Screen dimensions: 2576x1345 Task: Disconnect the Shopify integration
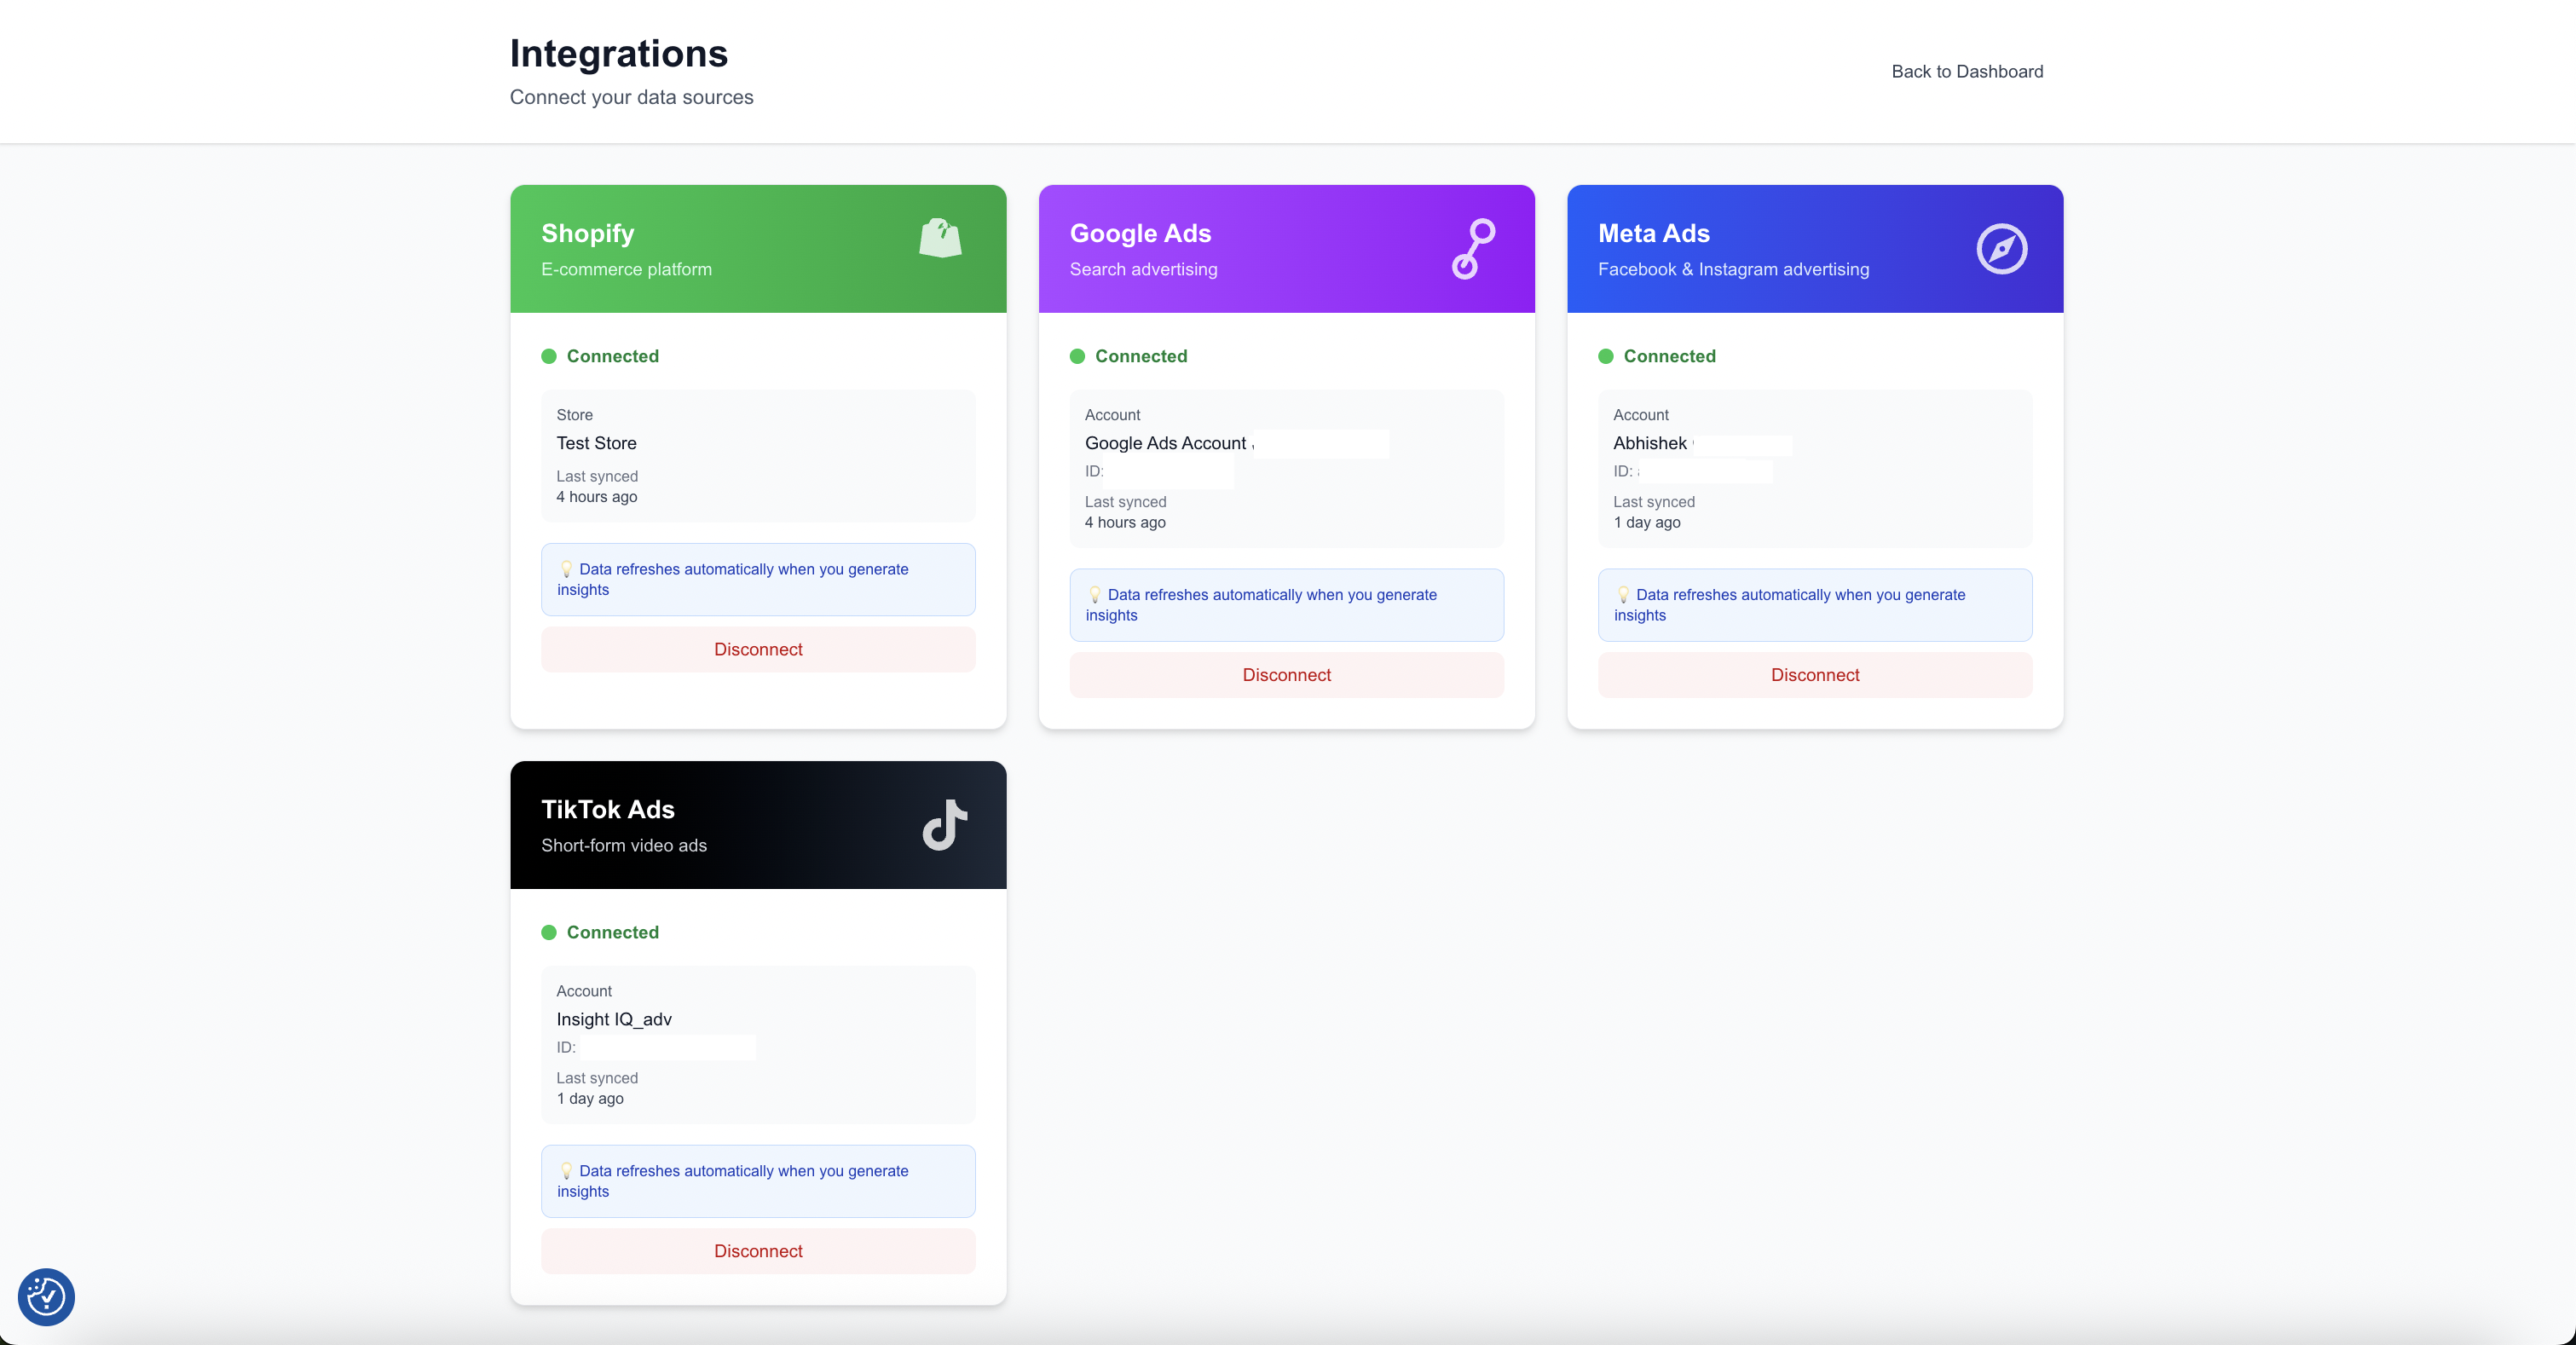[x=757, y=649]
